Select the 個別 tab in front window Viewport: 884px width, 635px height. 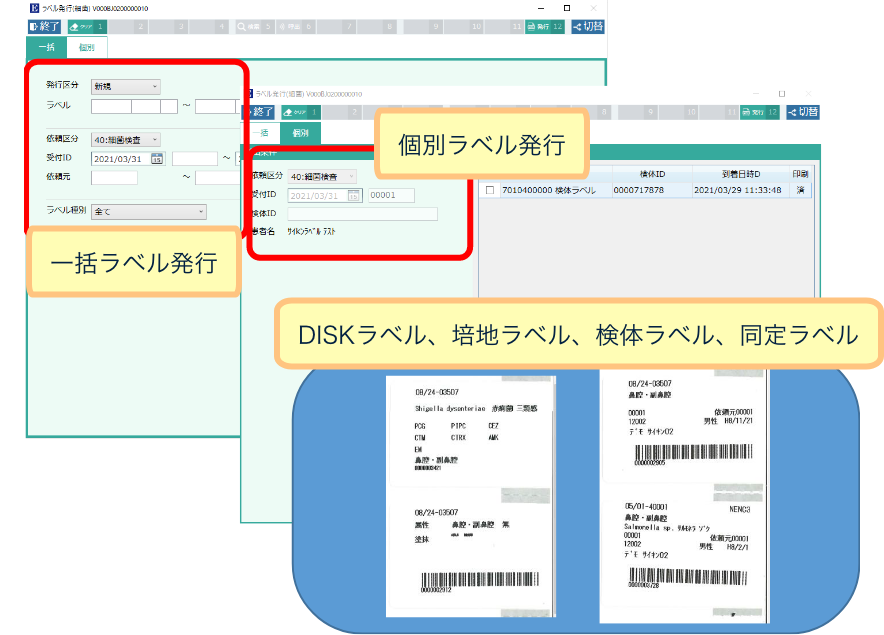point(300,132)
